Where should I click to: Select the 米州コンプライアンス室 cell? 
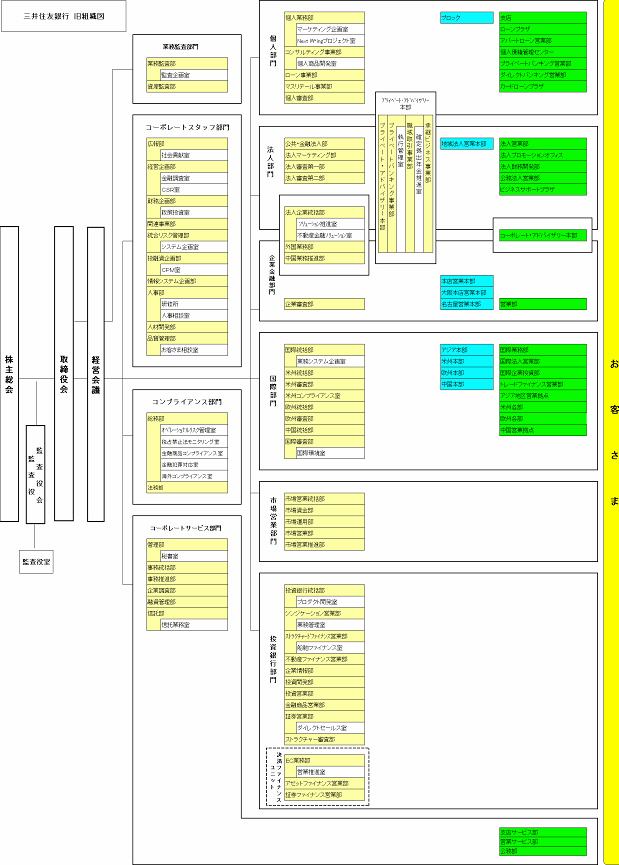point(324,396)
